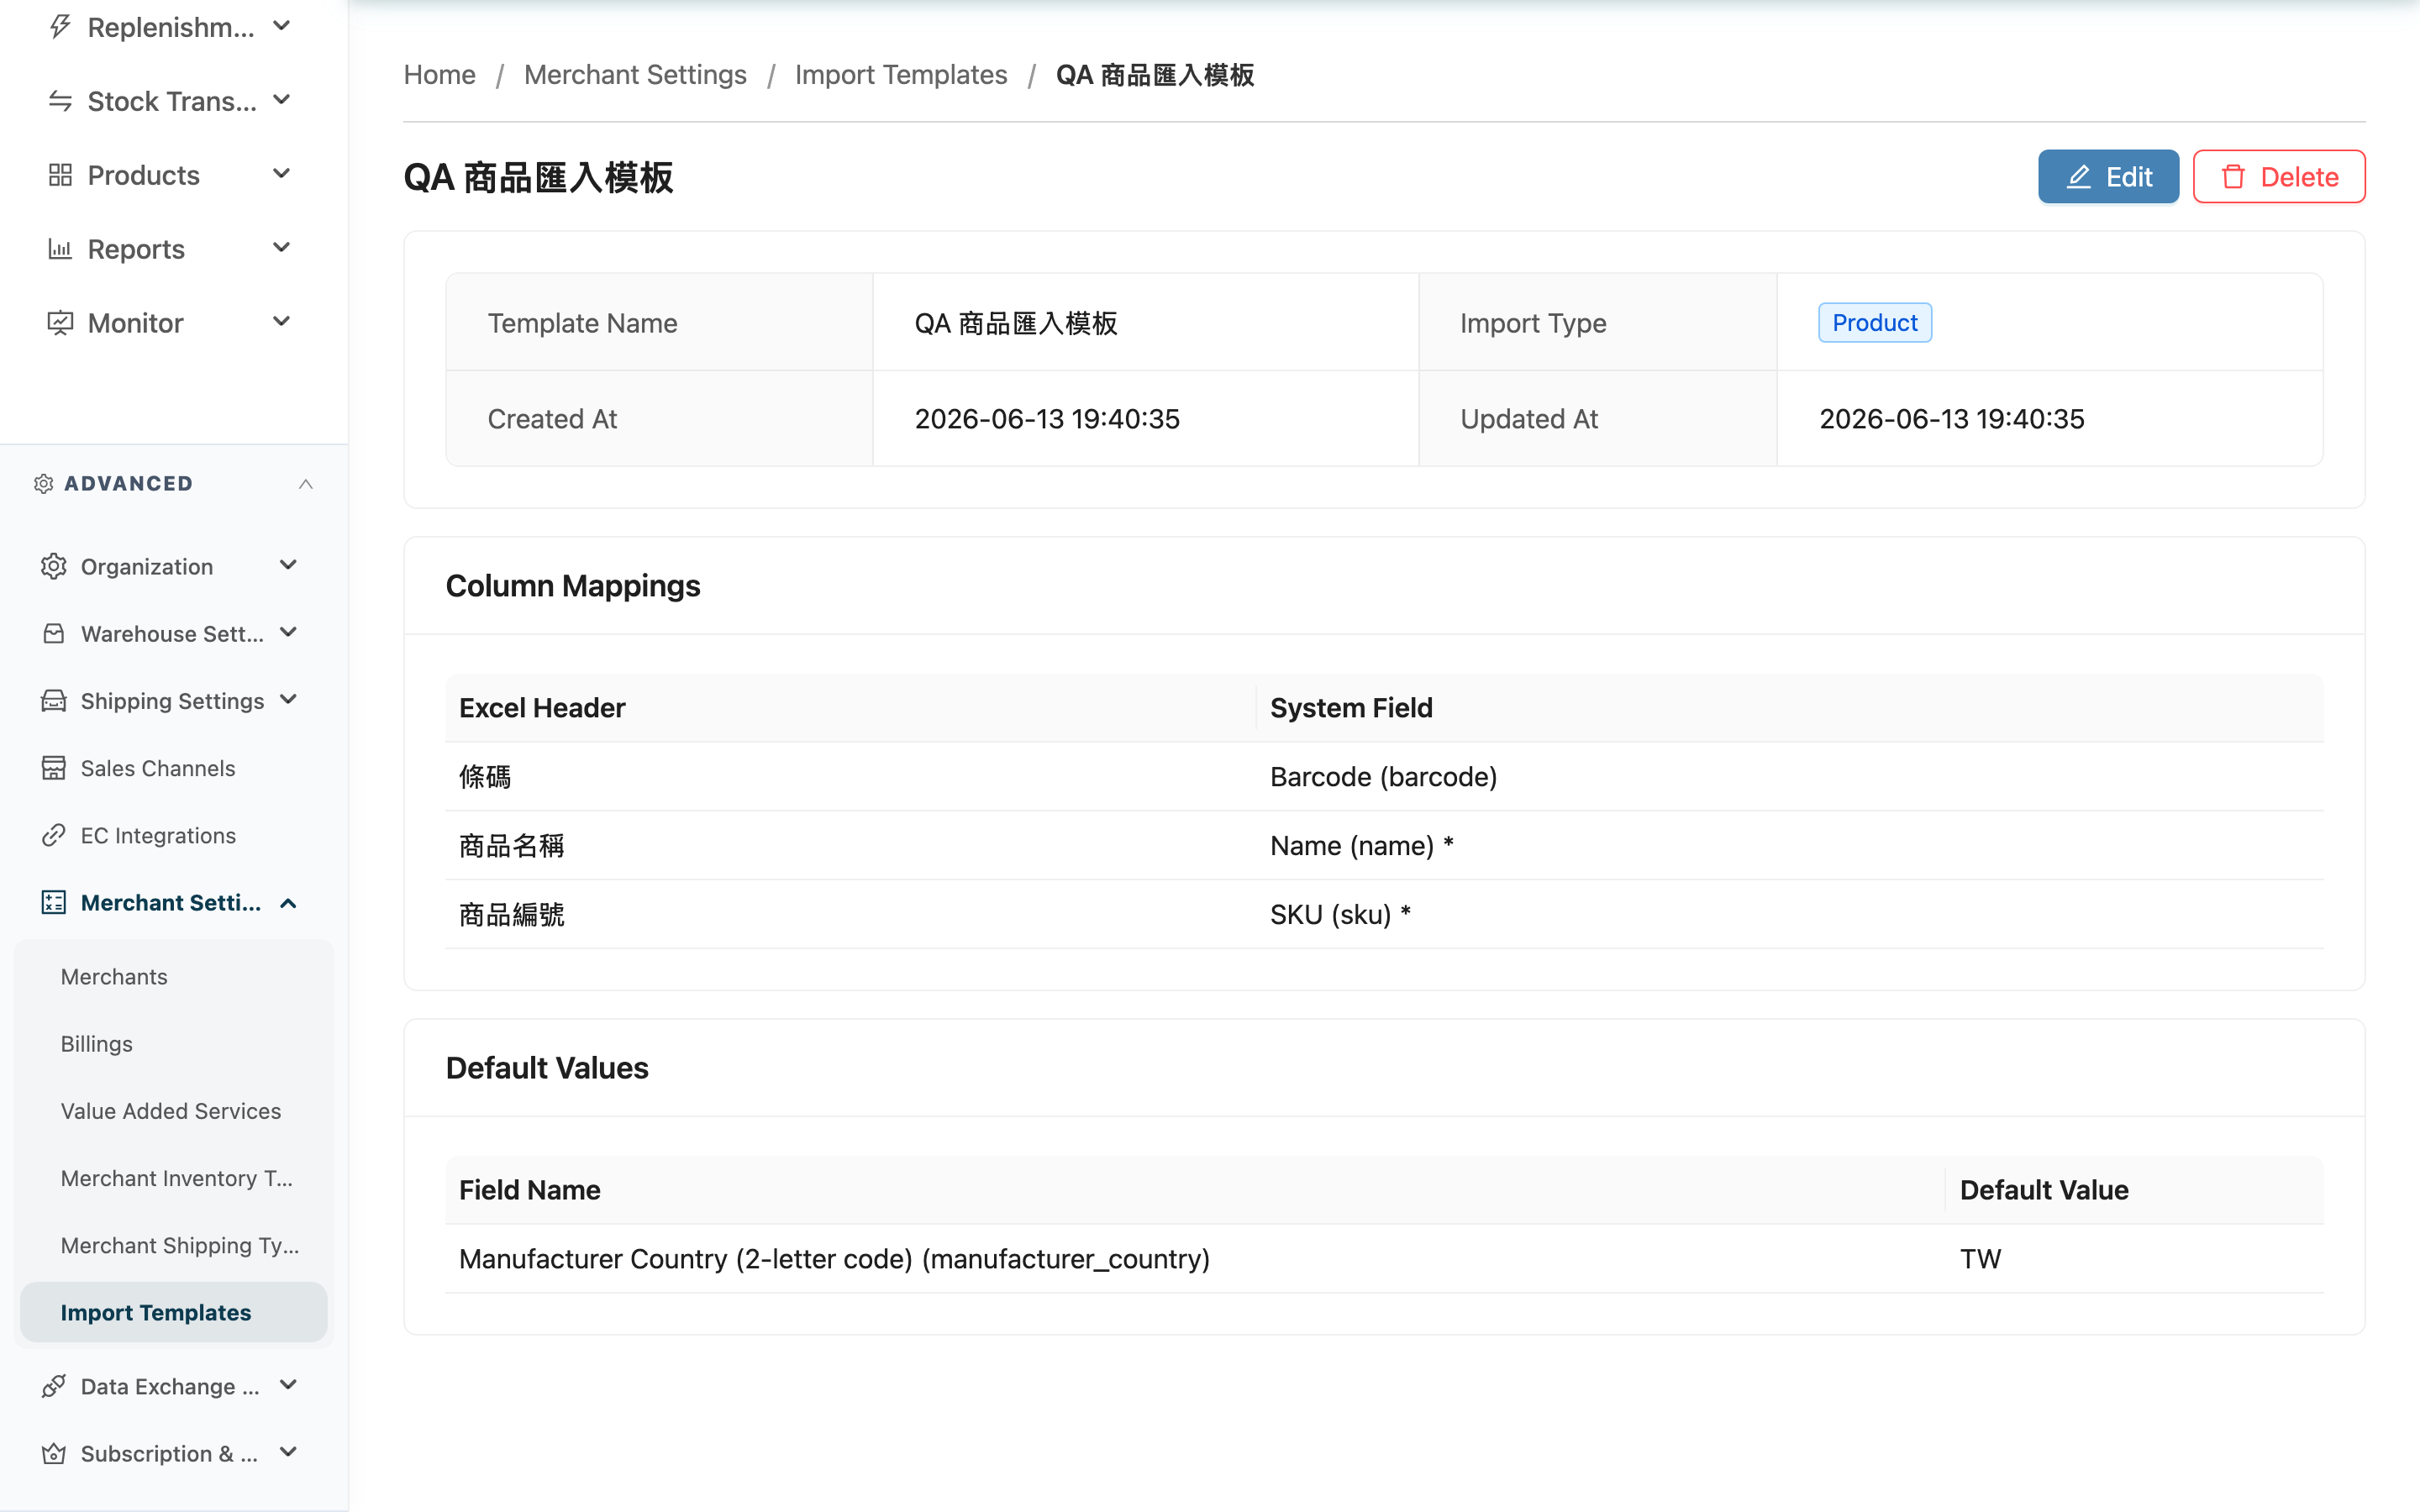Expand the Products menu chevron

click(x=282, y=174)
